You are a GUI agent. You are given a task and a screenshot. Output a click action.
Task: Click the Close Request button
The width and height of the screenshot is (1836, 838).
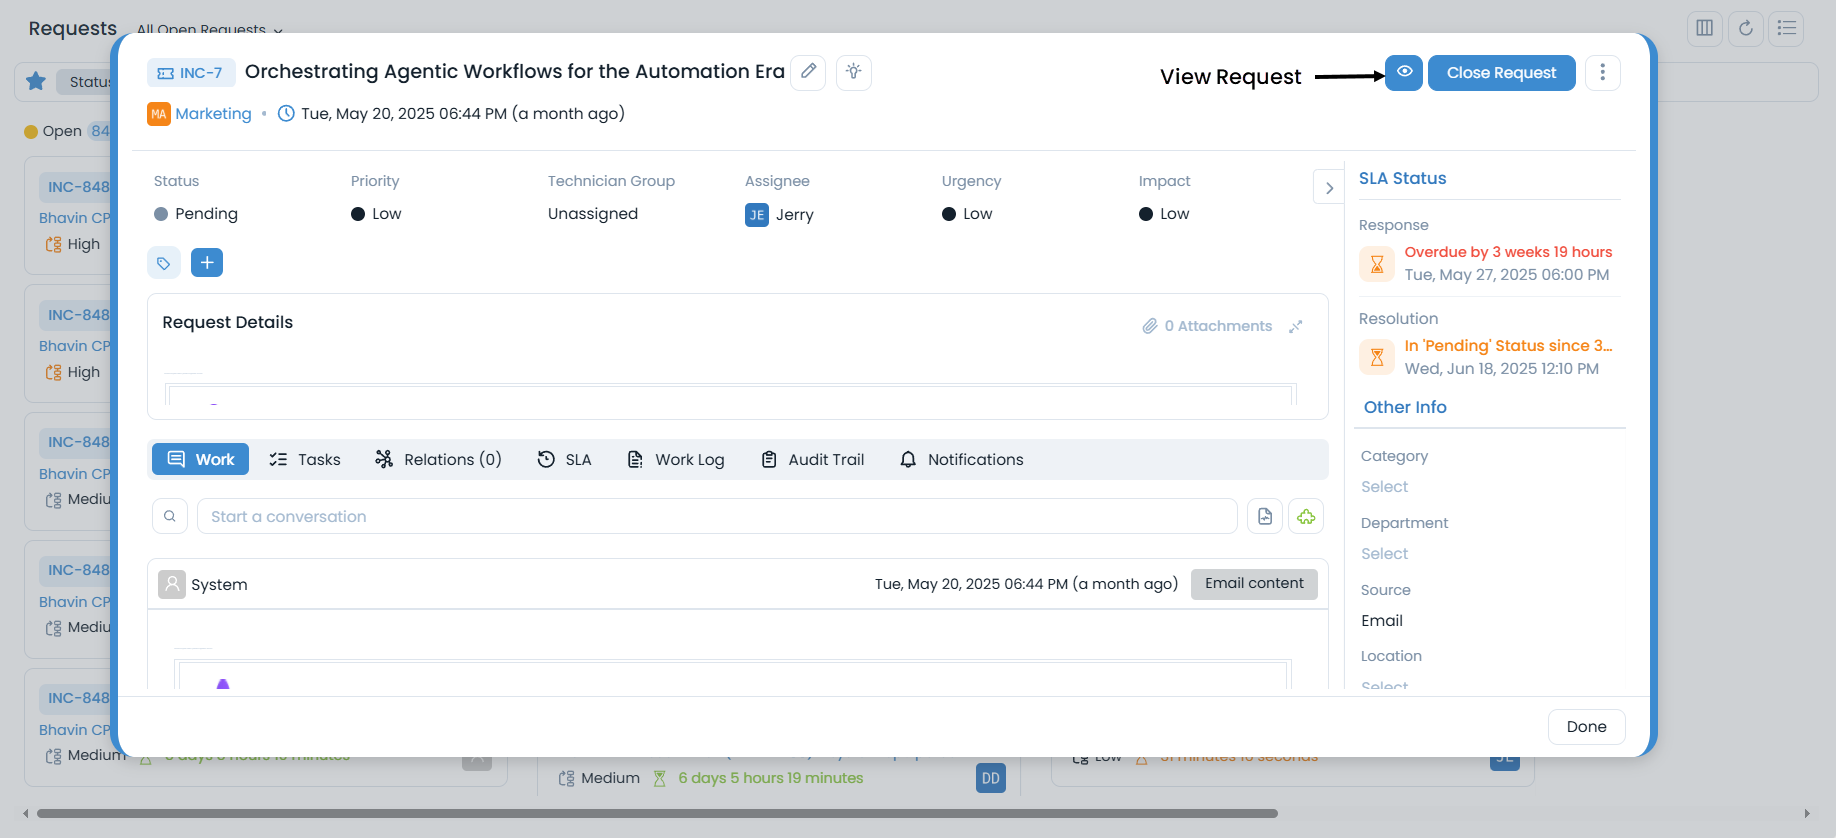1501,72
